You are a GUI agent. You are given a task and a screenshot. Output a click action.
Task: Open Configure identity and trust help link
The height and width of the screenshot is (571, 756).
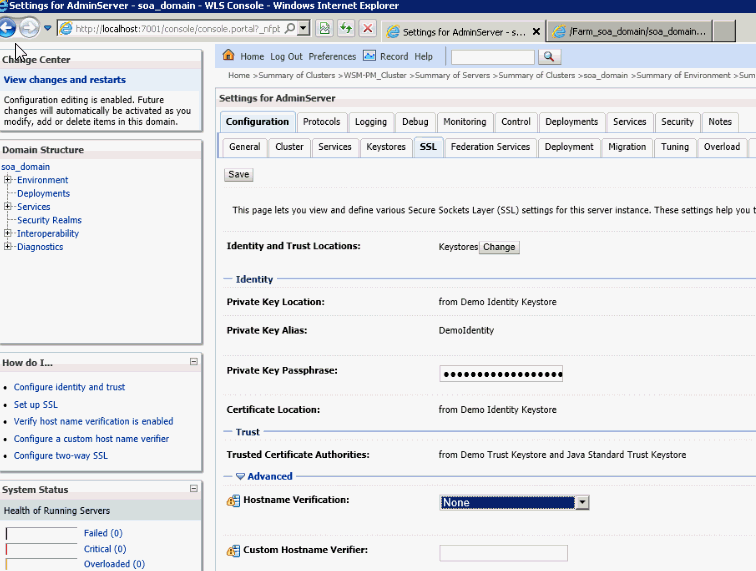pos(69,387)
